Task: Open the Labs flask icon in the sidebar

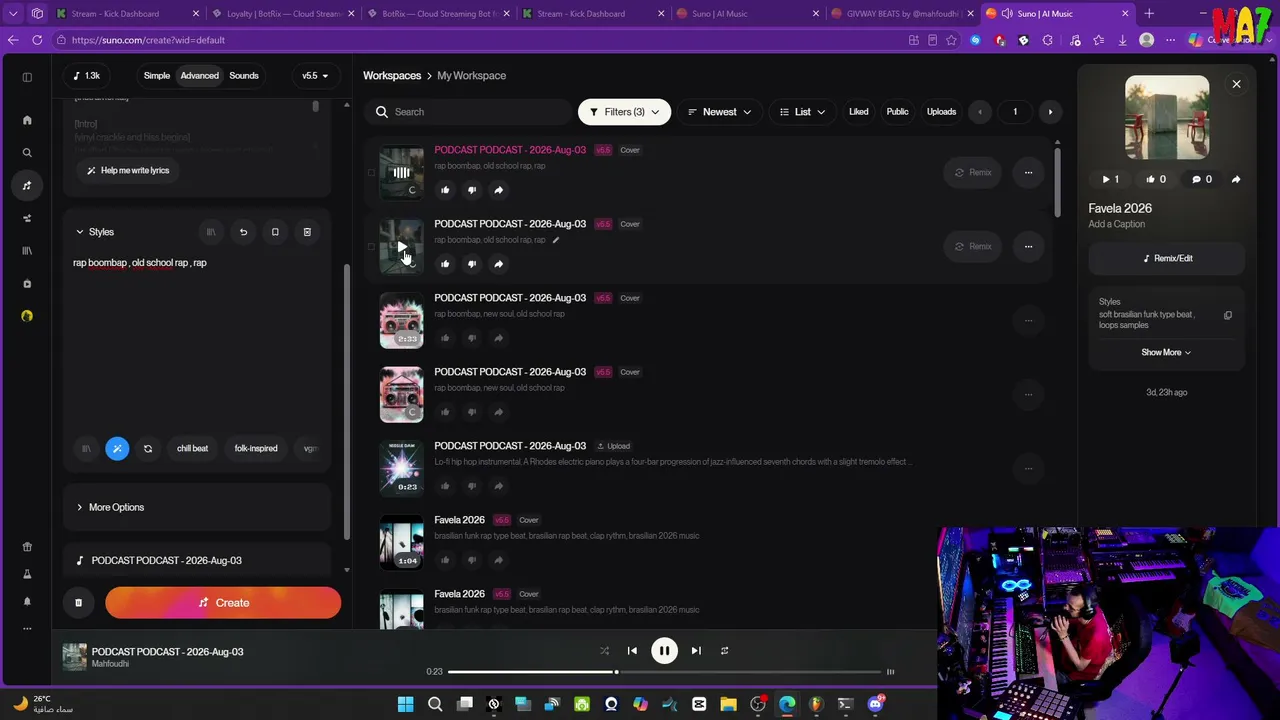Action: (x=27, y=574)
